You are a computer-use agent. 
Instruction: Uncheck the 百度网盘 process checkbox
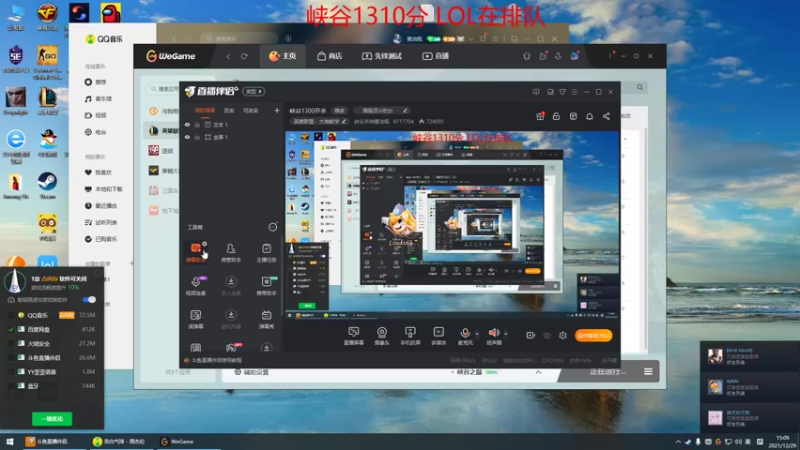click(x=11, y=330)
